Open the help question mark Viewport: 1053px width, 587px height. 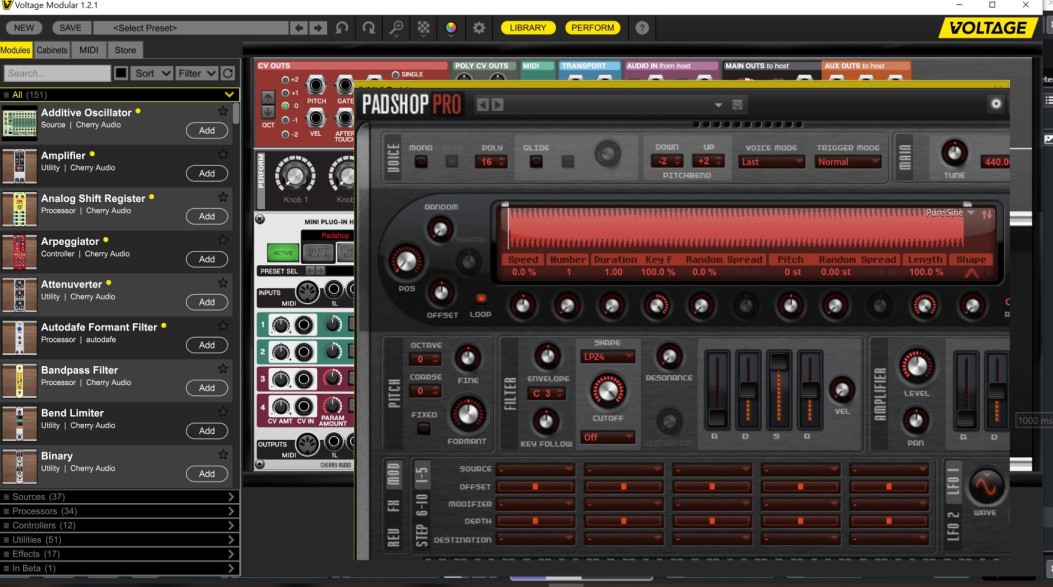point(642,28)
